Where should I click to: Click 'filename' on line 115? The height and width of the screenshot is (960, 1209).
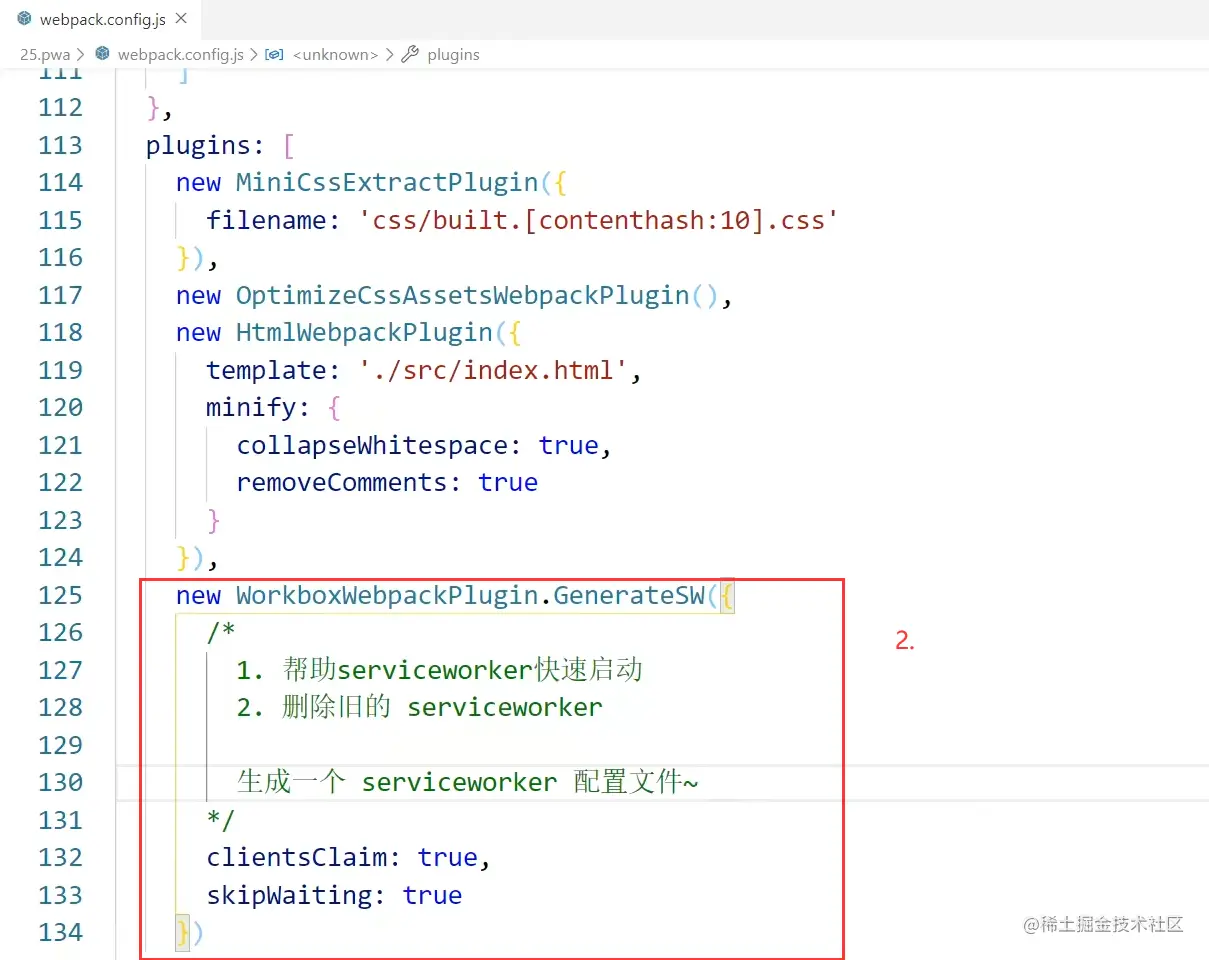(x=266, y=220)
